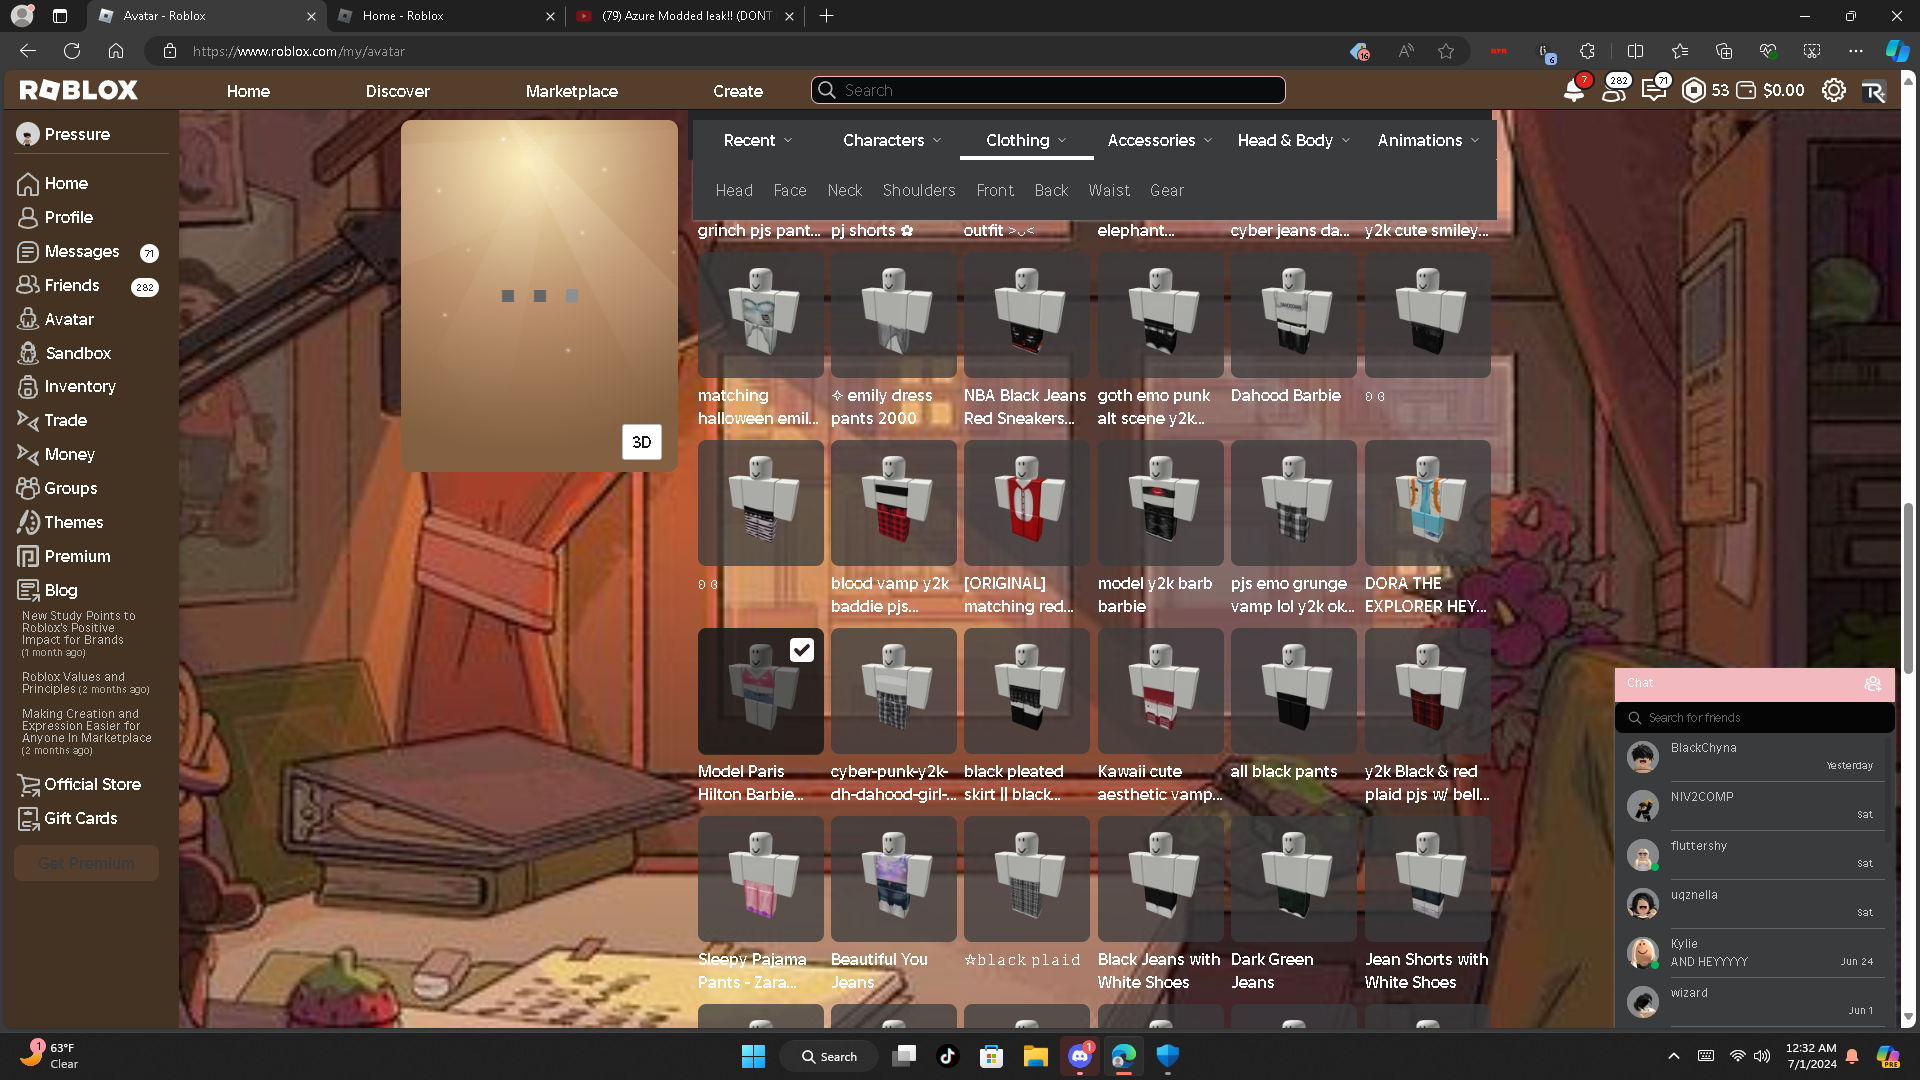Open Money in the sidebar
The height and width of the screenshot is (1080, 1920).
[57, 454]
